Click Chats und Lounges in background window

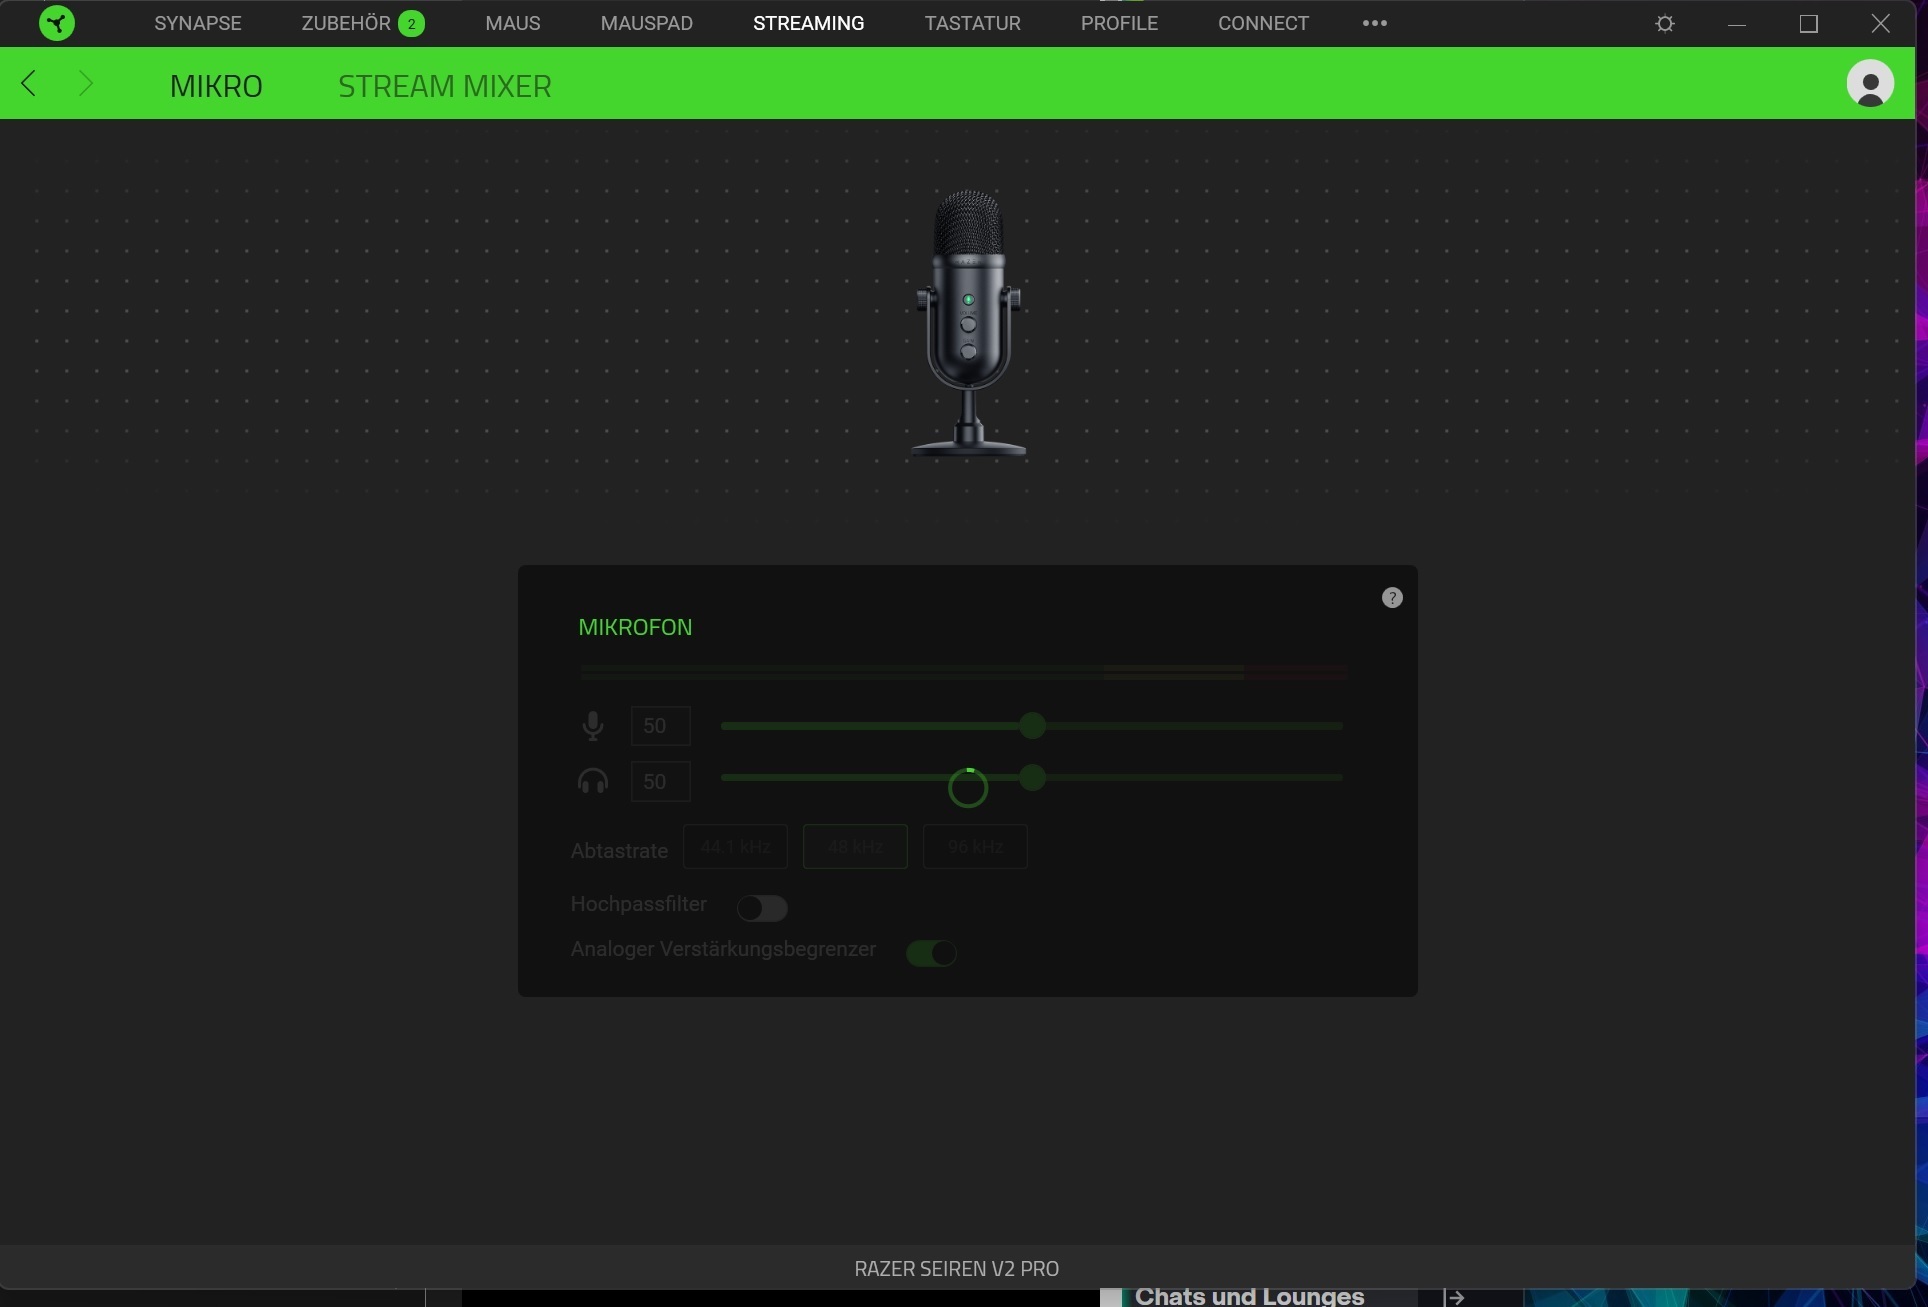click(x=1249, y=1297)
